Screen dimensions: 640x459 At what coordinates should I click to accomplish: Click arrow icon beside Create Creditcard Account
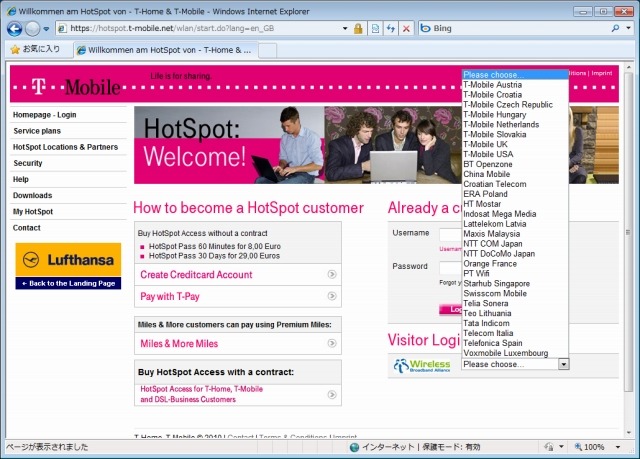332,274
